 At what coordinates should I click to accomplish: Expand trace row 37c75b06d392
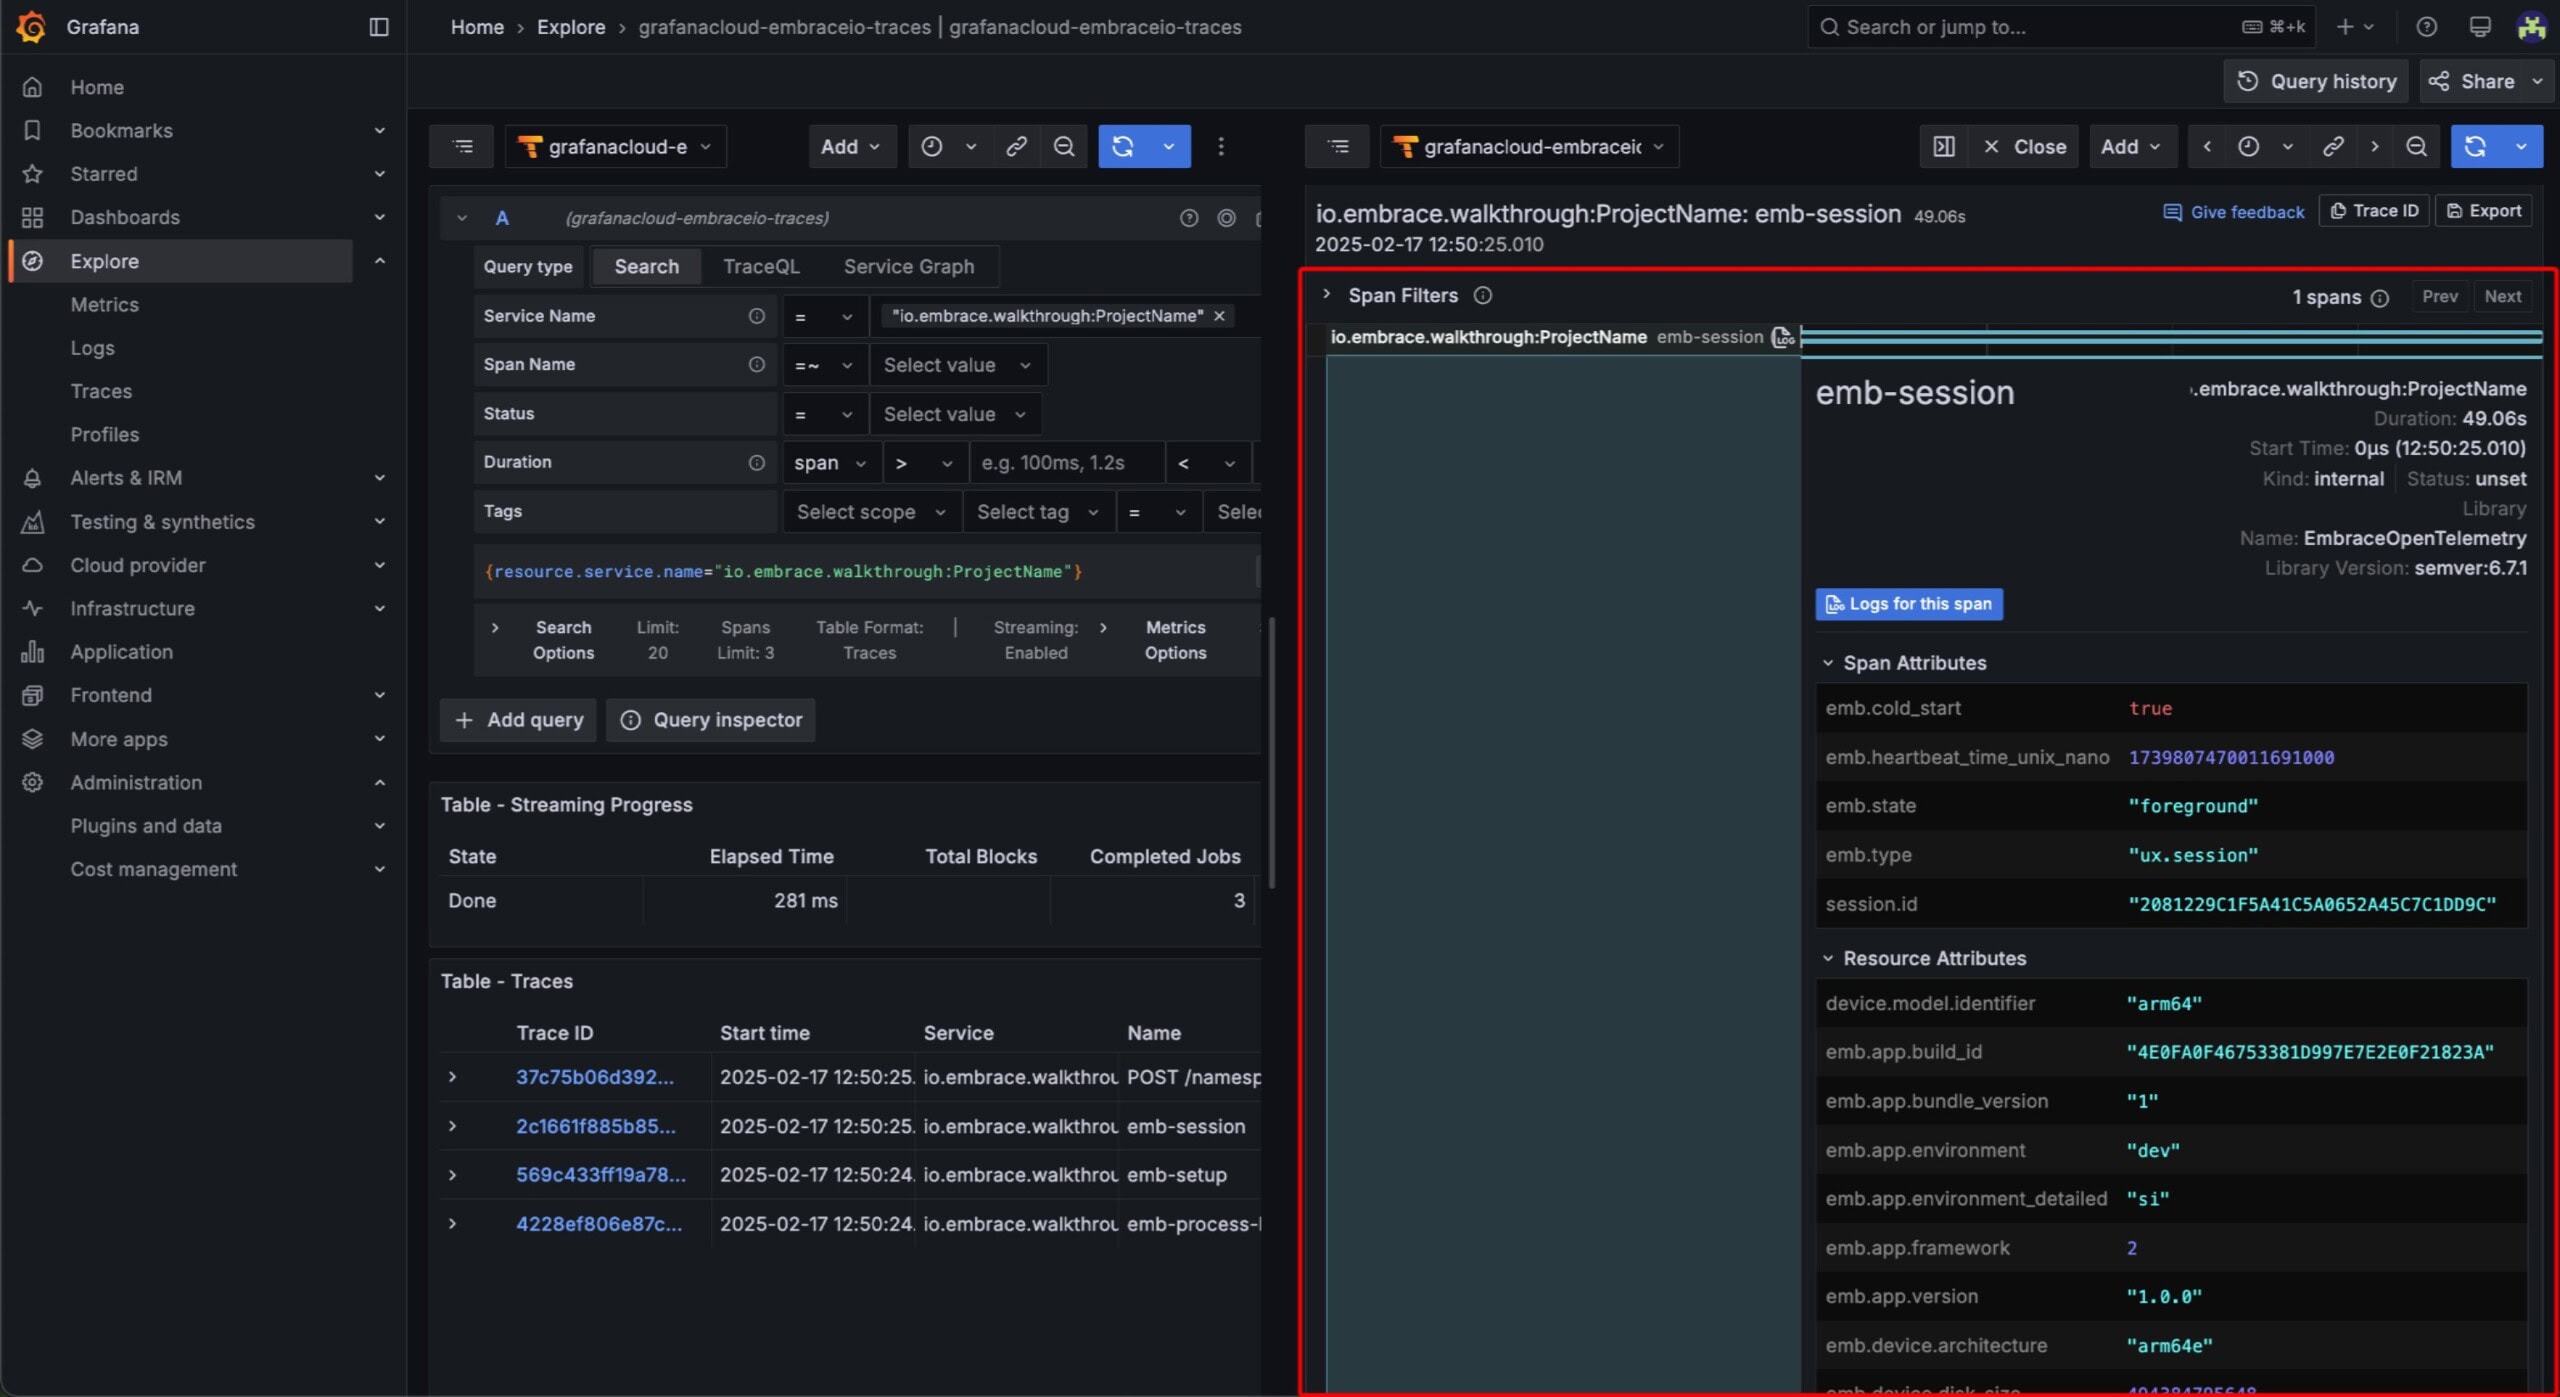(452, 1077)
